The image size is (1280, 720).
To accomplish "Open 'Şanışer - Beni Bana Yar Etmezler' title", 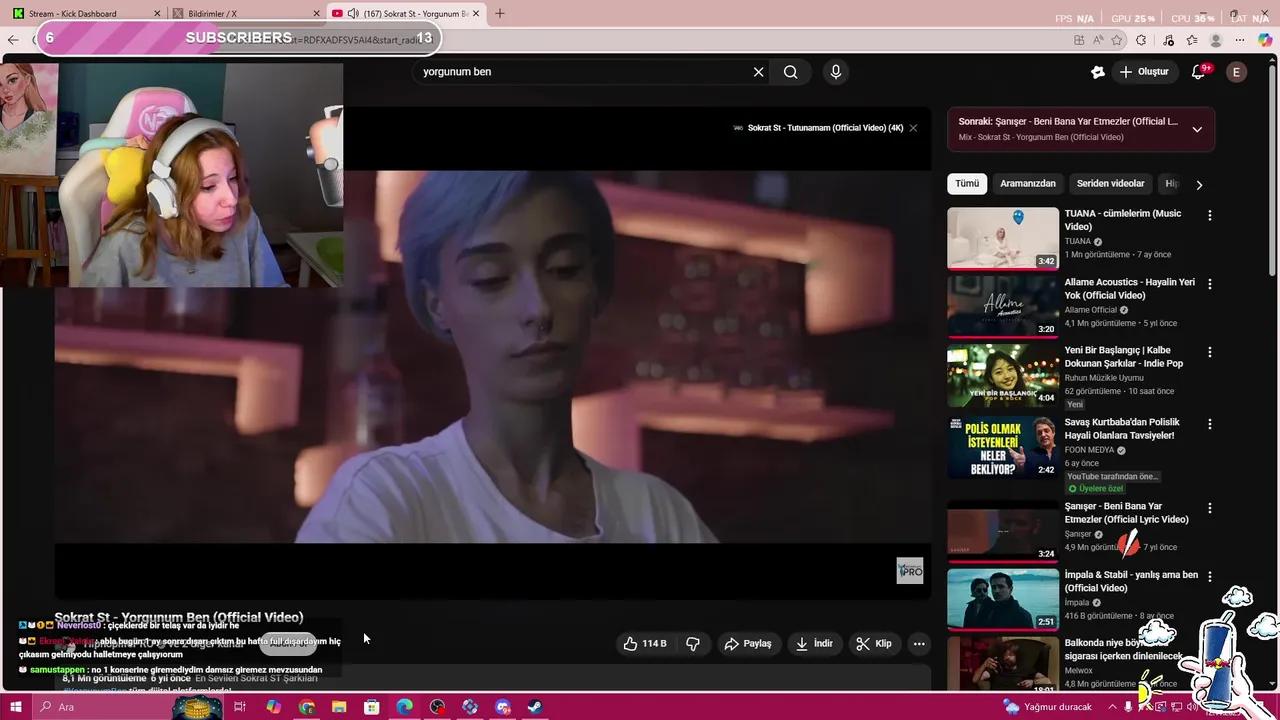I will (1126, 513).
